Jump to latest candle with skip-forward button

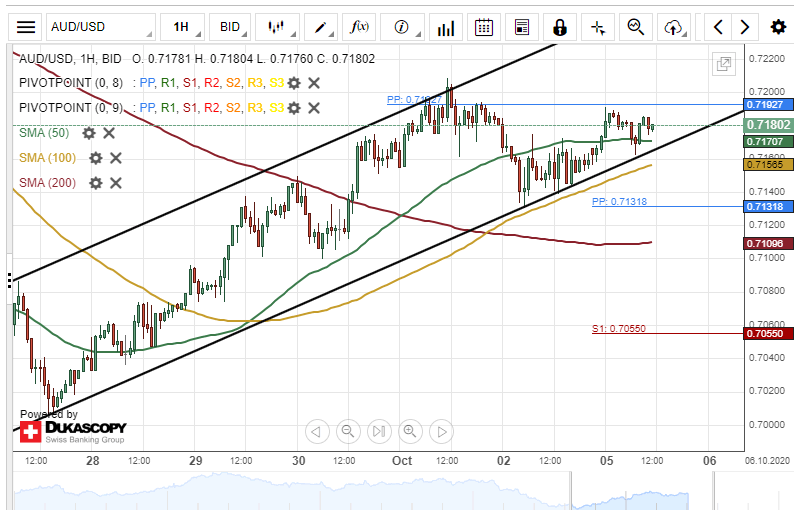point(379,432)
